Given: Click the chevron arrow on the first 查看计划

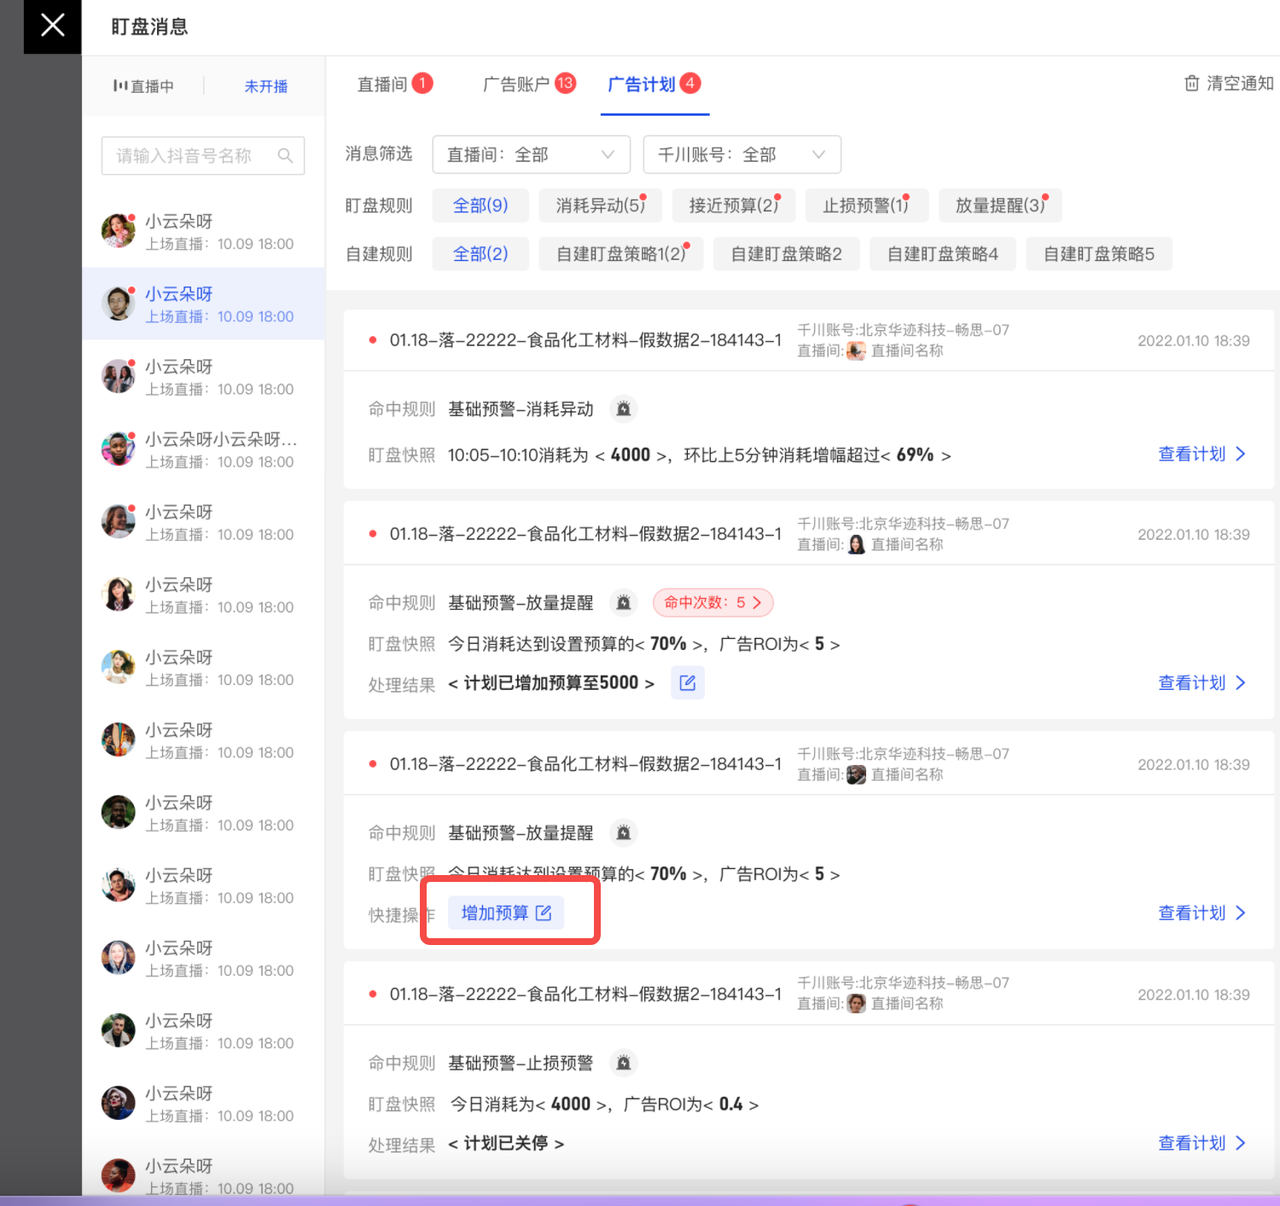Looking at the screenshot, I should 1240,454.
